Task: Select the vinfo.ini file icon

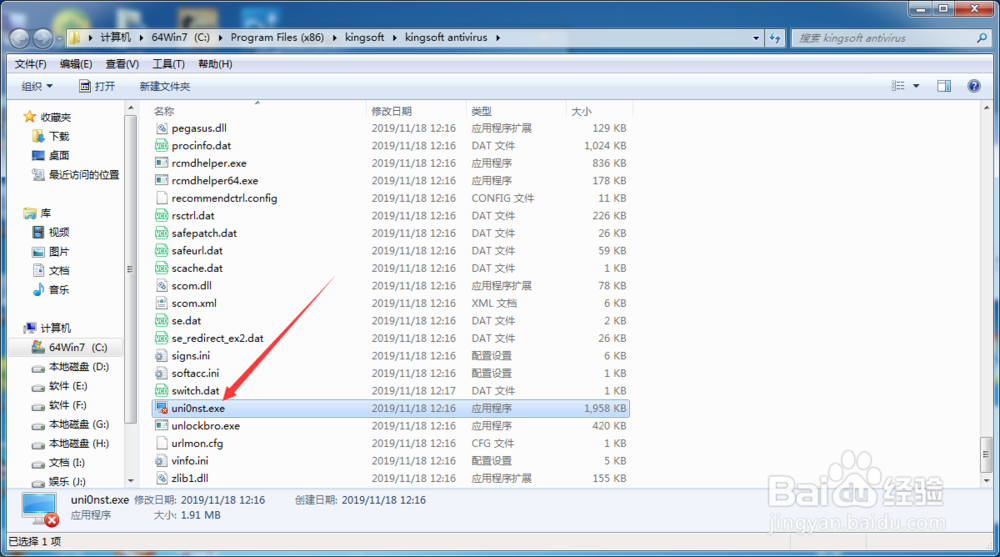Action: click(161, 461)
